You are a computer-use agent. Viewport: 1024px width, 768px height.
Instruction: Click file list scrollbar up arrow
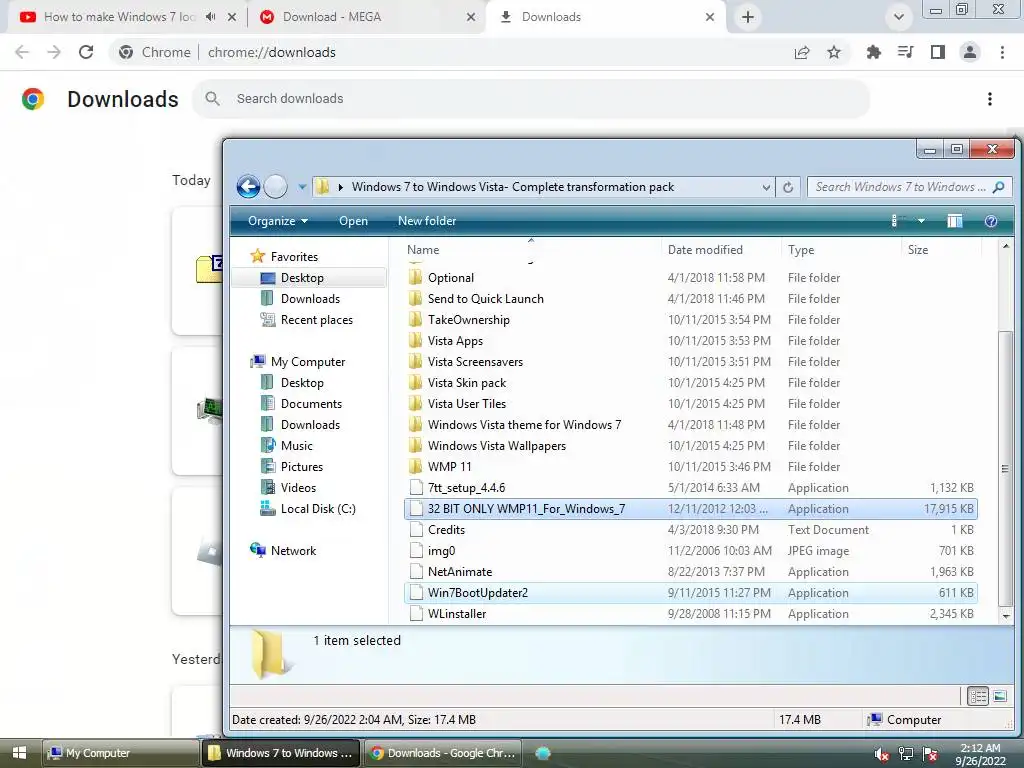tap(1006, 246)
